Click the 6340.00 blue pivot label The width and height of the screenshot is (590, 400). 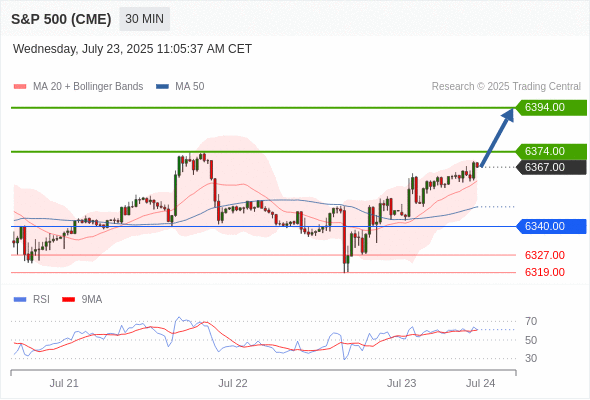point(551,227)
